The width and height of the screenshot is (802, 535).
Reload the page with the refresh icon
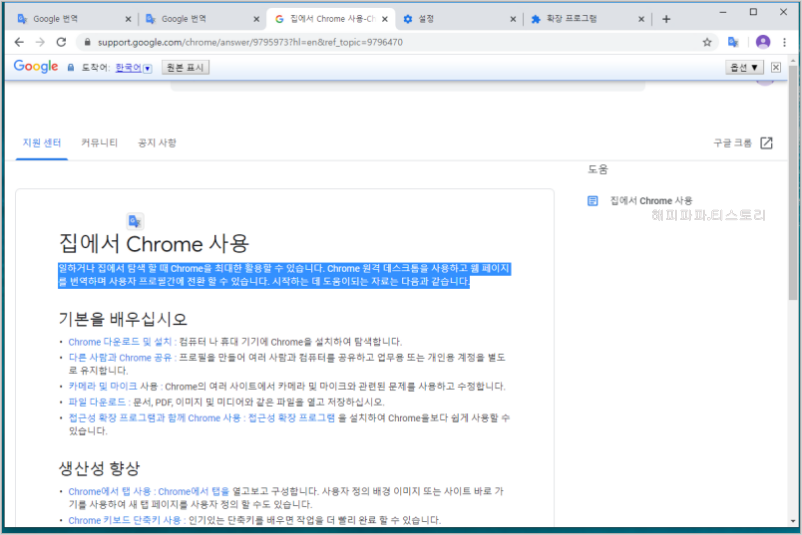click(x=61, y=42)
